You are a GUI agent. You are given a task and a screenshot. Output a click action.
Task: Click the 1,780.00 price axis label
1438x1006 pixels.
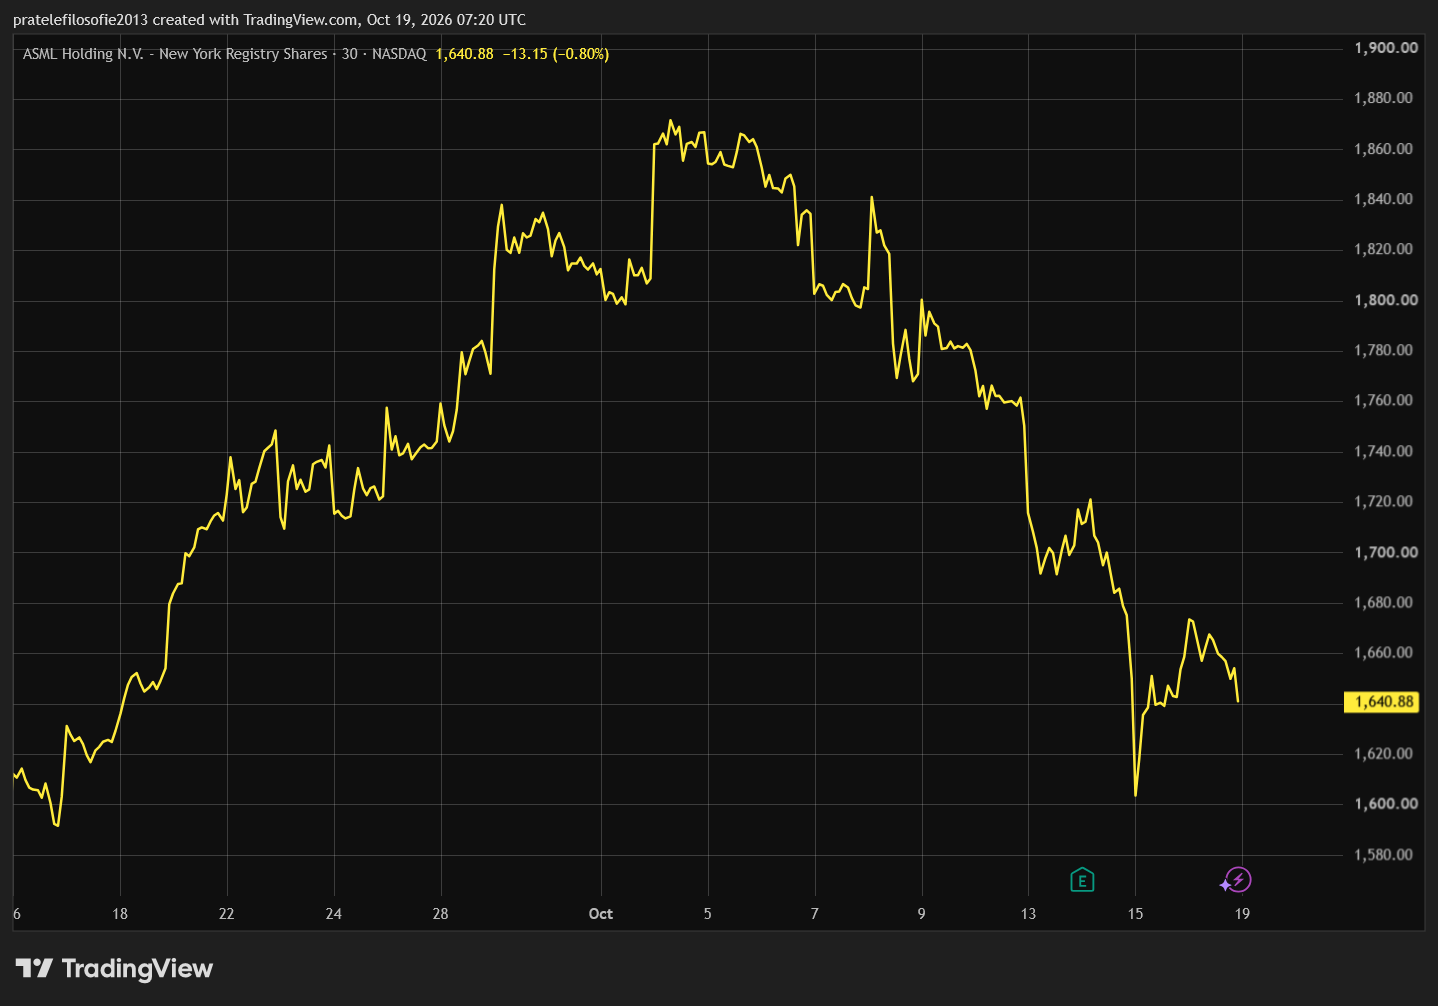point(1383,350)
